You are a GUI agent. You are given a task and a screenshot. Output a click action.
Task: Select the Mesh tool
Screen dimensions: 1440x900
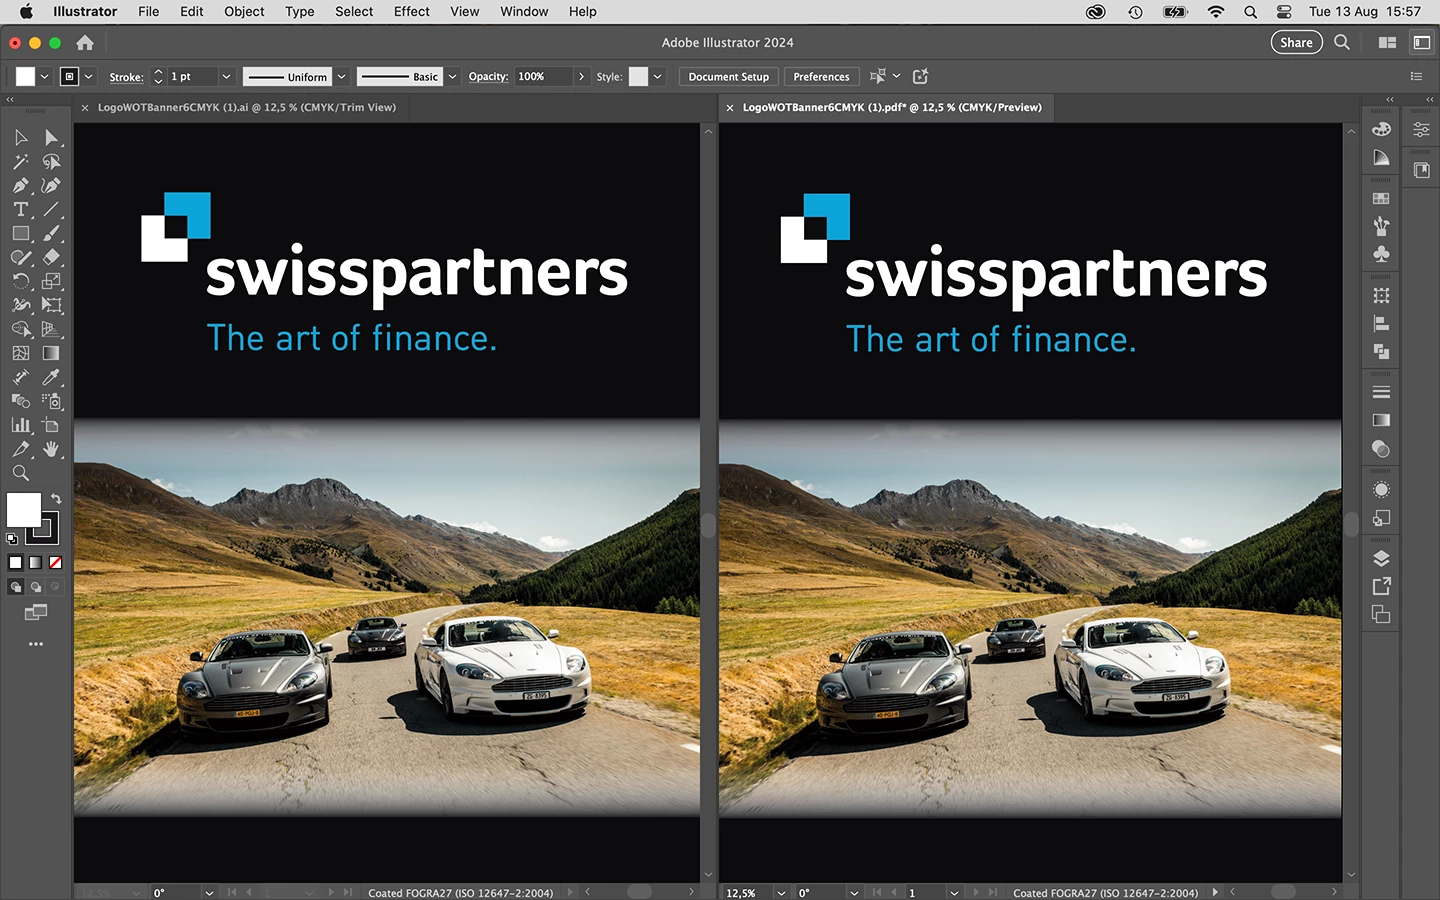tap(21, 353)
